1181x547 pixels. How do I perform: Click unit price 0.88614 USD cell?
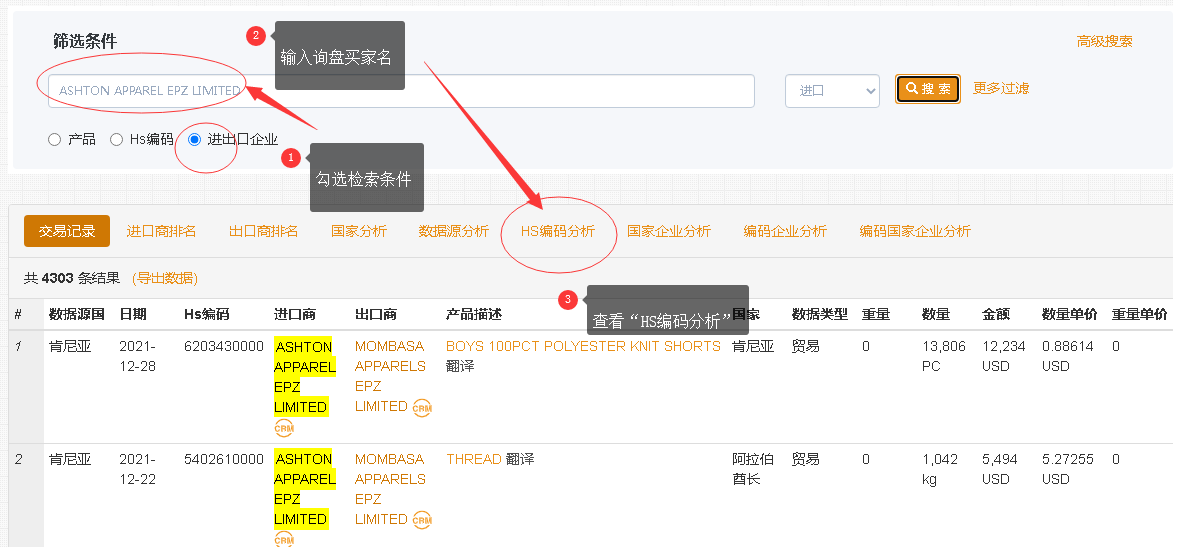click(1067, 356)
